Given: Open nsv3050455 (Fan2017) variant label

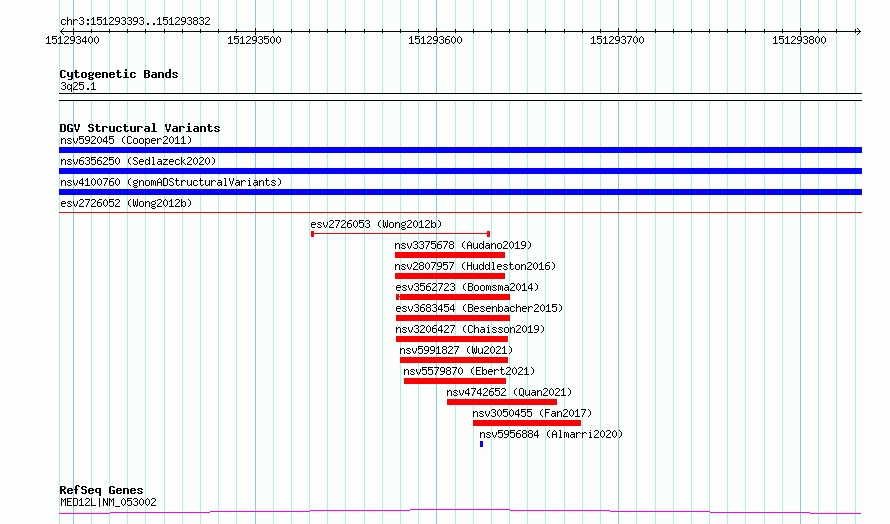Looking at the screenshot, I should [x=532, y=413].
